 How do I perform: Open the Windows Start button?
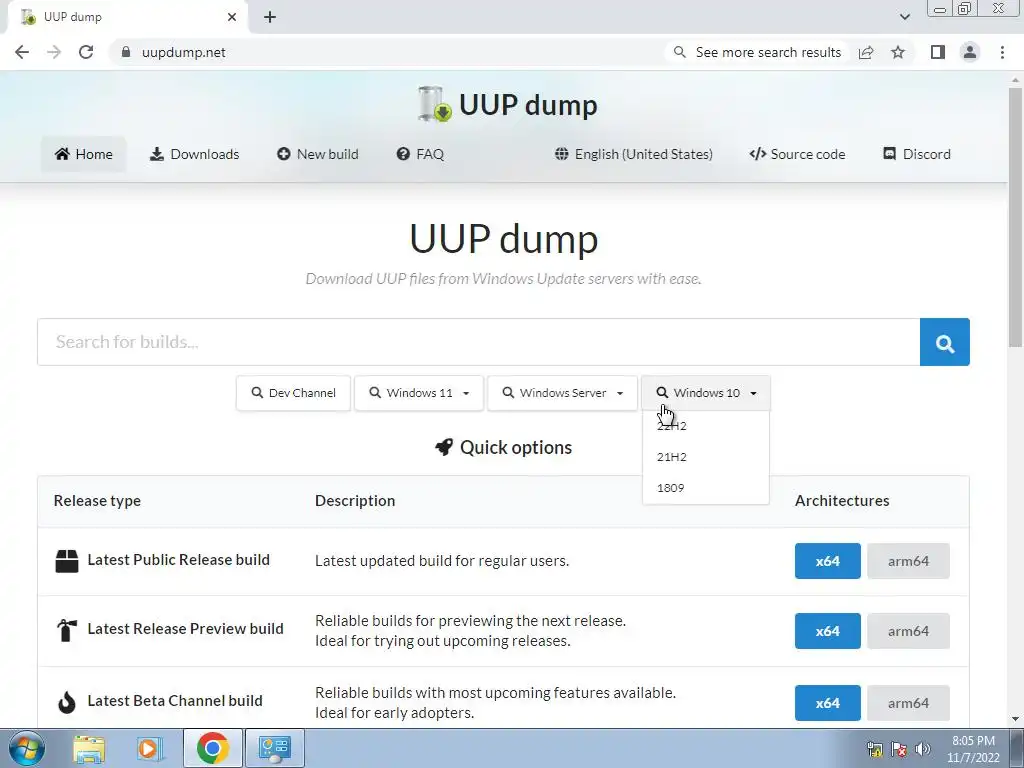pyautogui.click(x=27, y=748)
